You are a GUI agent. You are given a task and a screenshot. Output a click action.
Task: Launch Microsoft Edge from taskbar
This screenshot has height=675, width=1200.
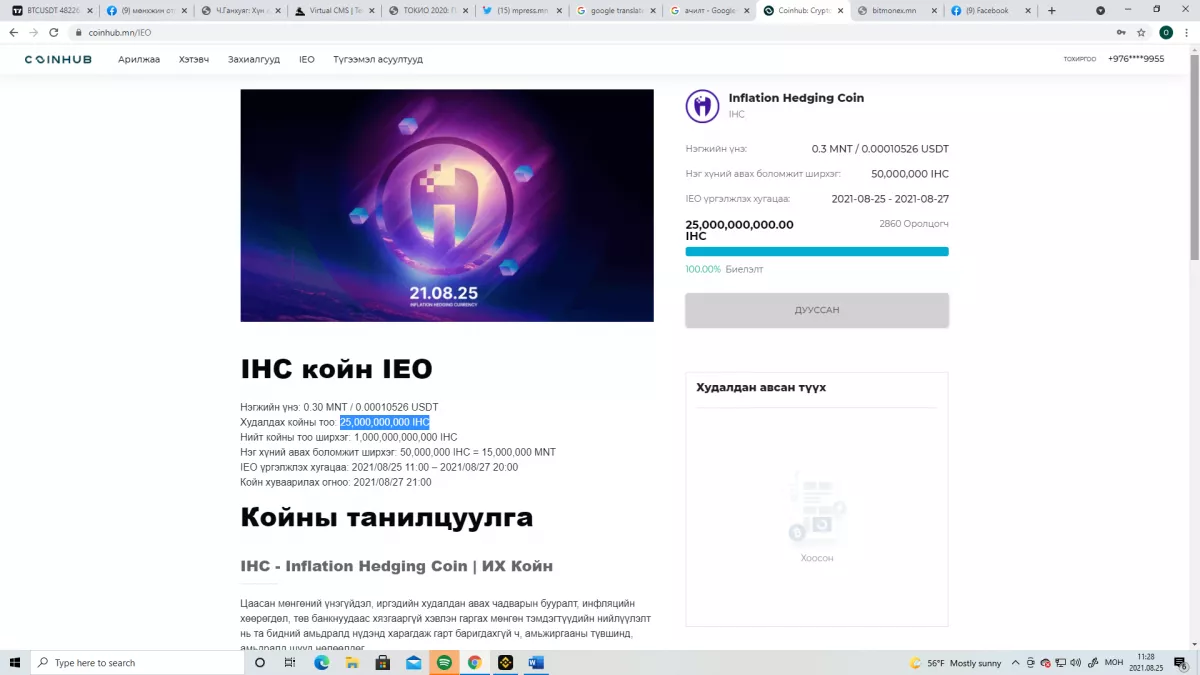[322, 662]
